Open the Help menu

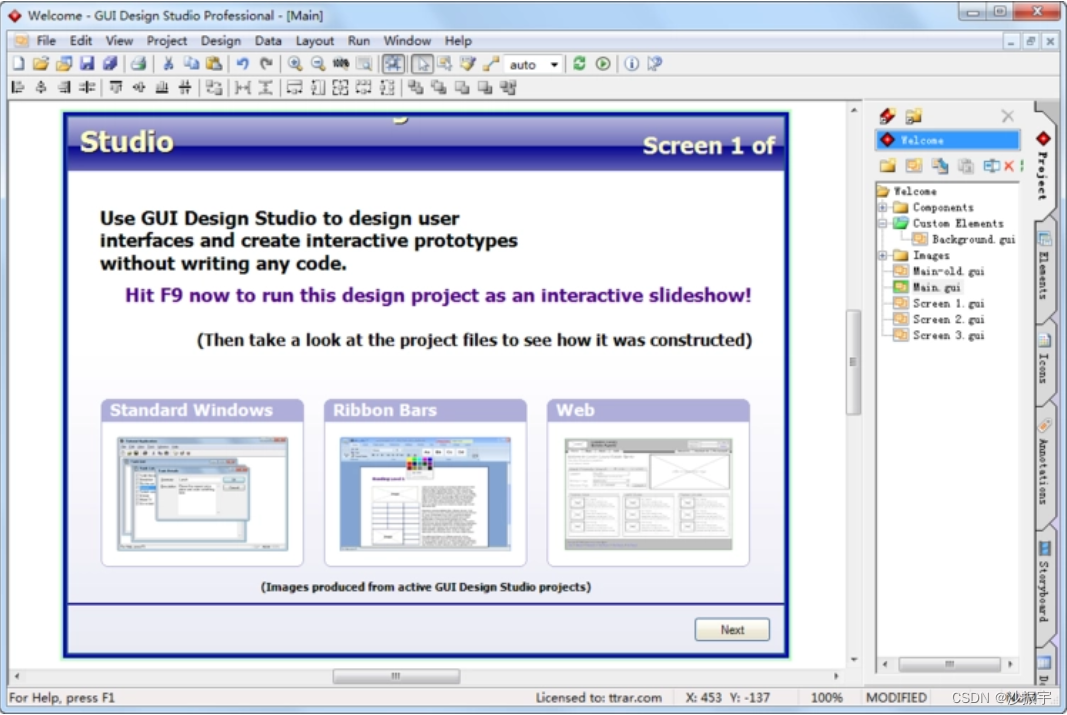click(x=458, y=41)
